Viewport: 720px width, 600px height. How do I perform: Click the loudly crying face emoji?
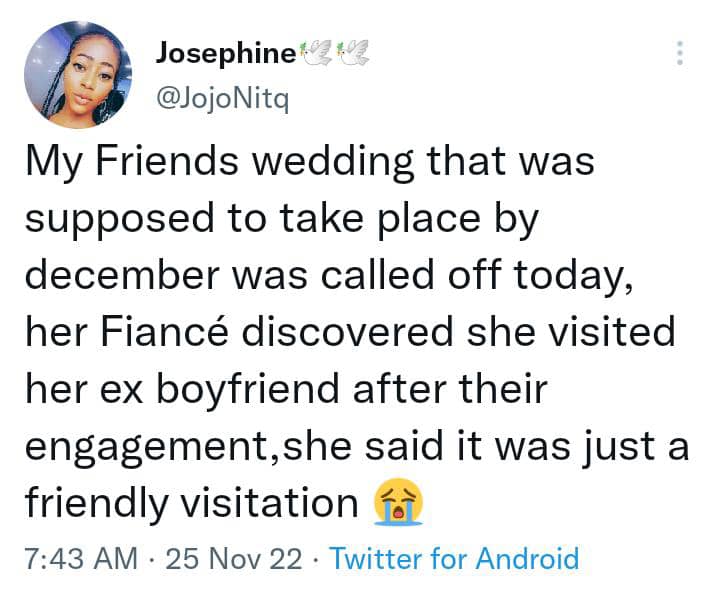coord(399,501)
